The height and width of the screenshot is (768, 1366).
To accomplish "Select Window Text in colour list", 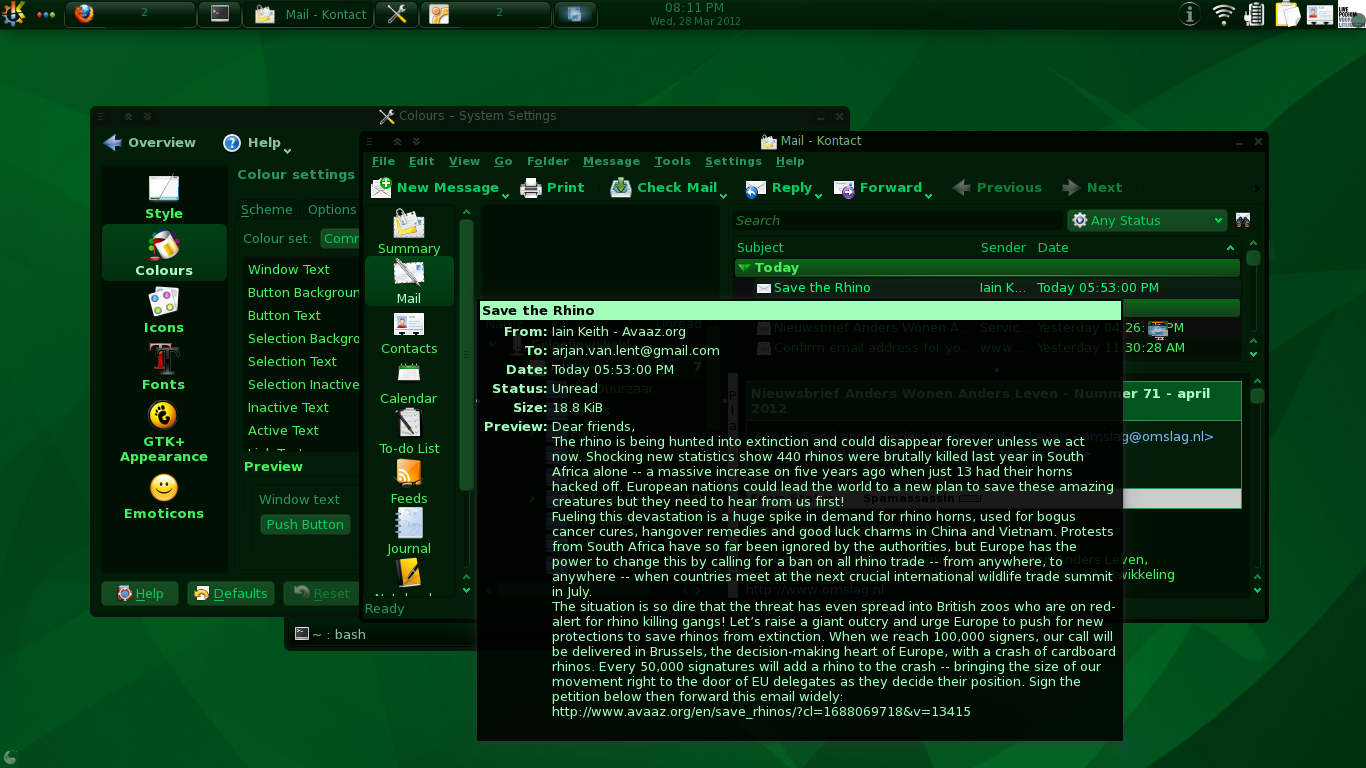I will [x=289, y=269].
